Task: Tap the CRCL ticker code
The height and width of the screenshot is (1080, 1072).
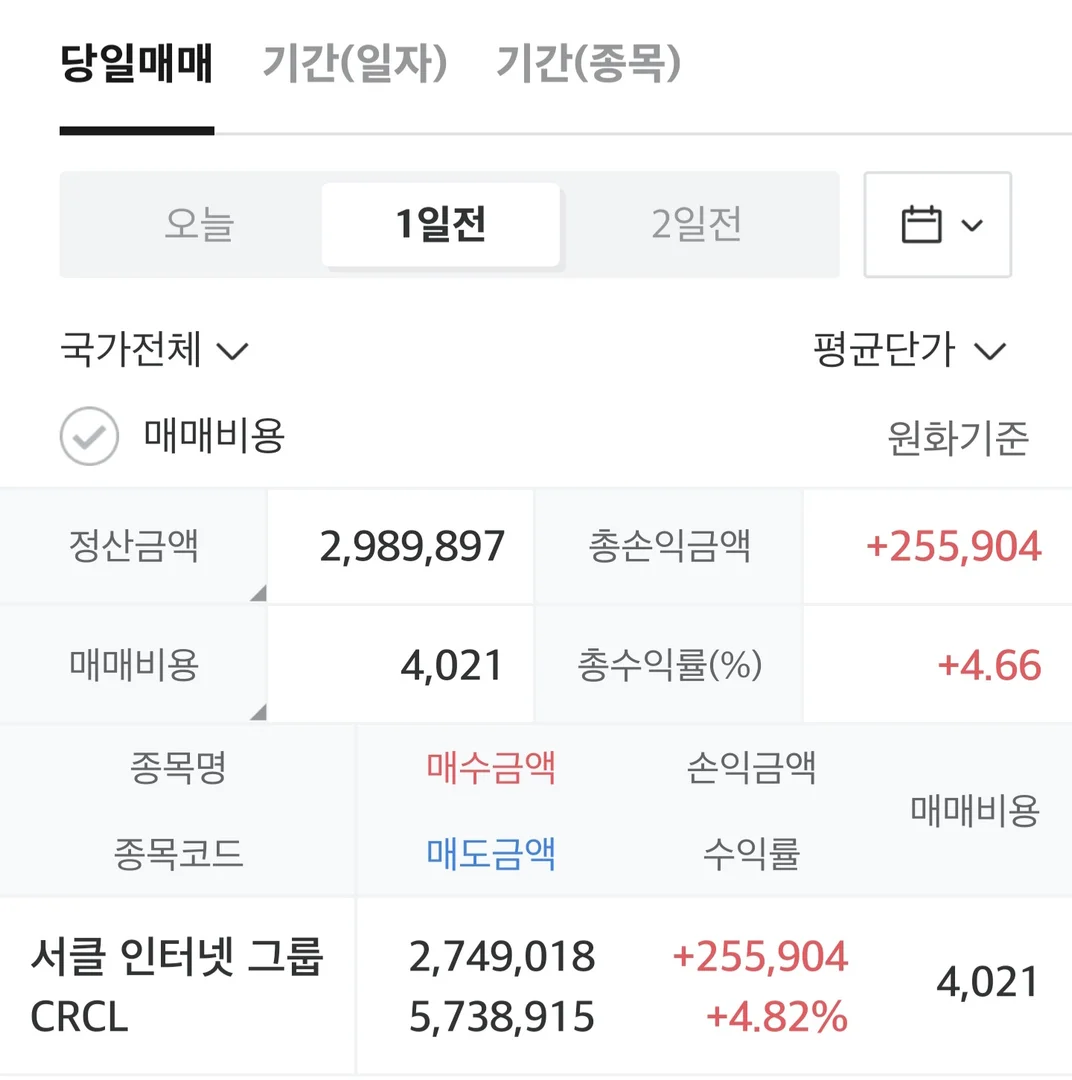Action: 79,1018
